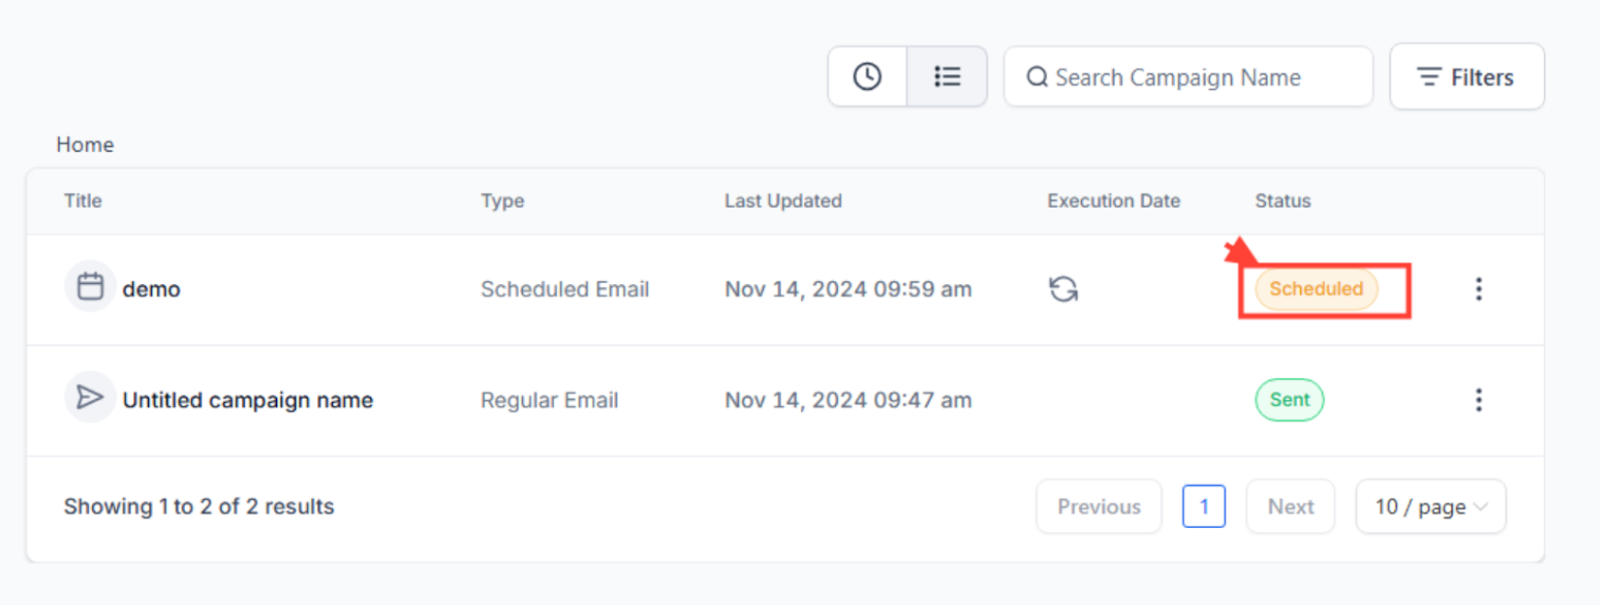
Task: Open Untitled campaign name
Action: tap(247, 400)
